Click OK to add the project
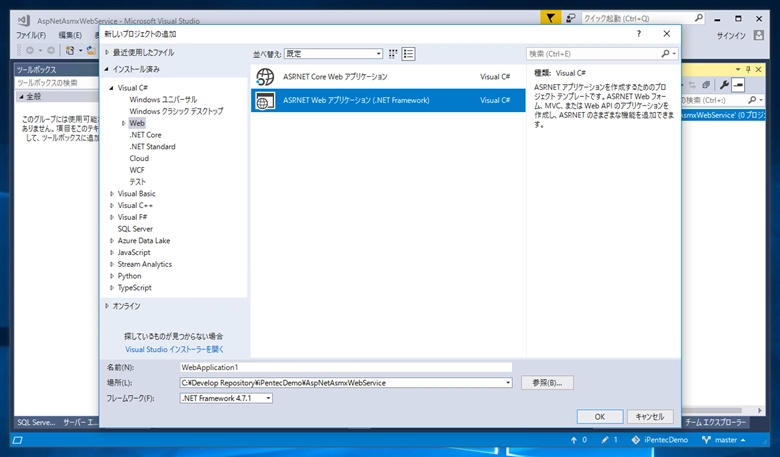The width and height of the screenshot is (780, 457). pyautogui.click(x=600, y=417)
